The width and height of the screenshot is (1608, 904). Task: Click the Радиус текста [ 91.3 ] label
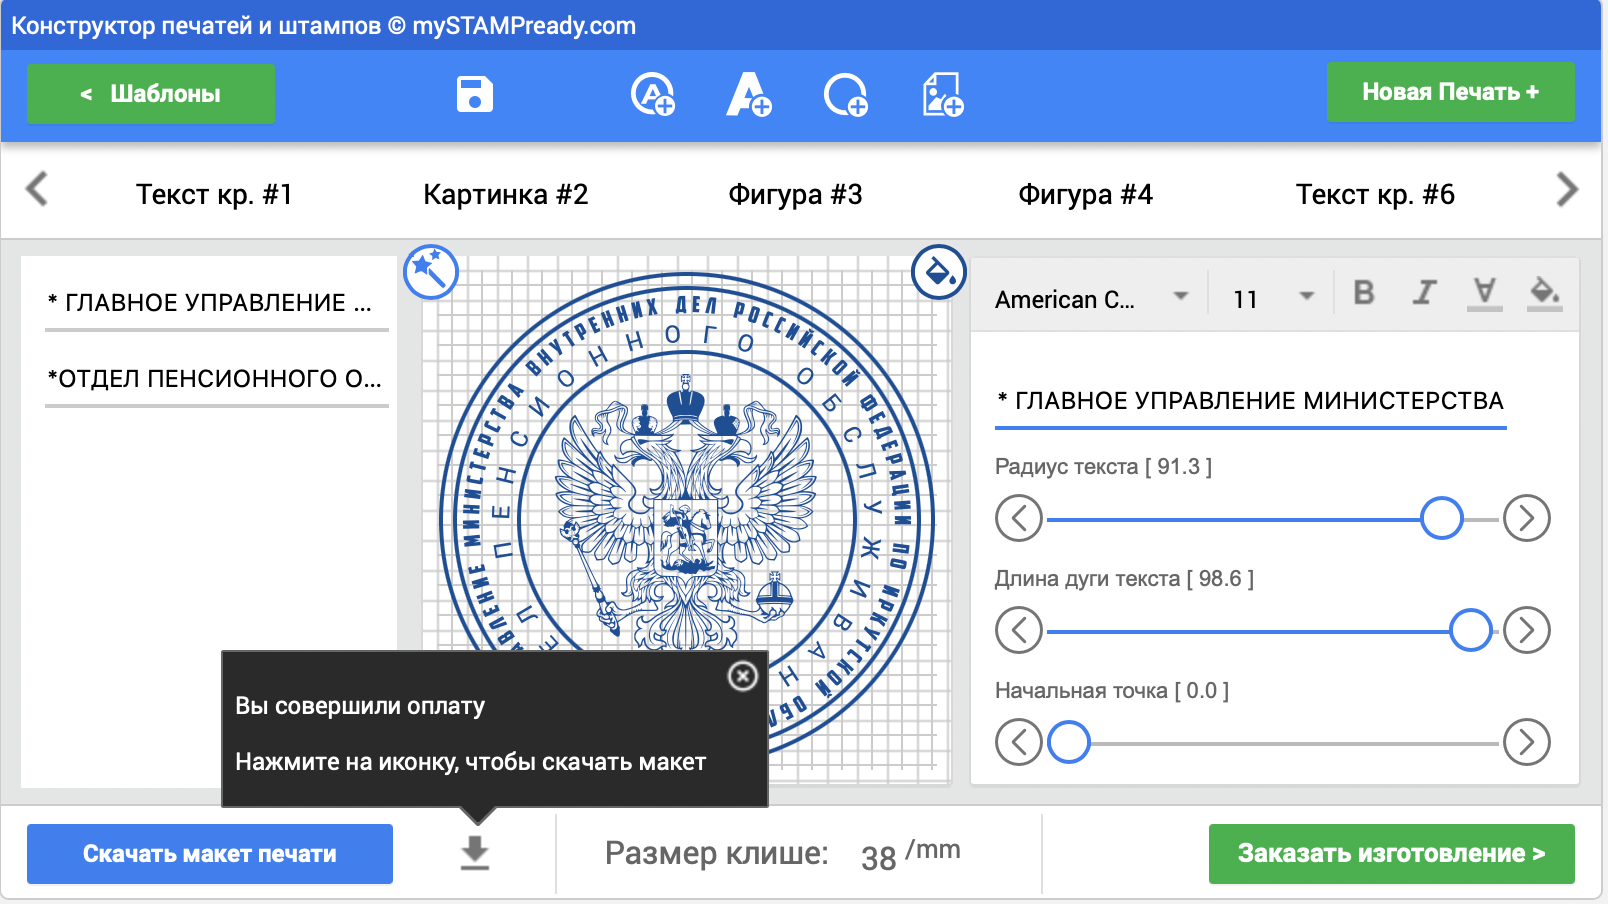pyautogui.click(x=1103, y=467)
